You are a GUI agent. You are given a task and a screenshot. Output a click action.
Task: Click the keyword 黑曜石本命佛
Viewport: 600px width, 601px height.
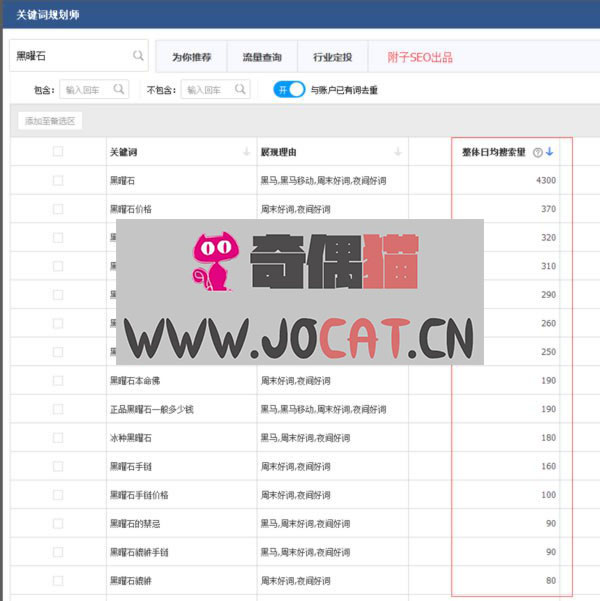tap(135, 381)
